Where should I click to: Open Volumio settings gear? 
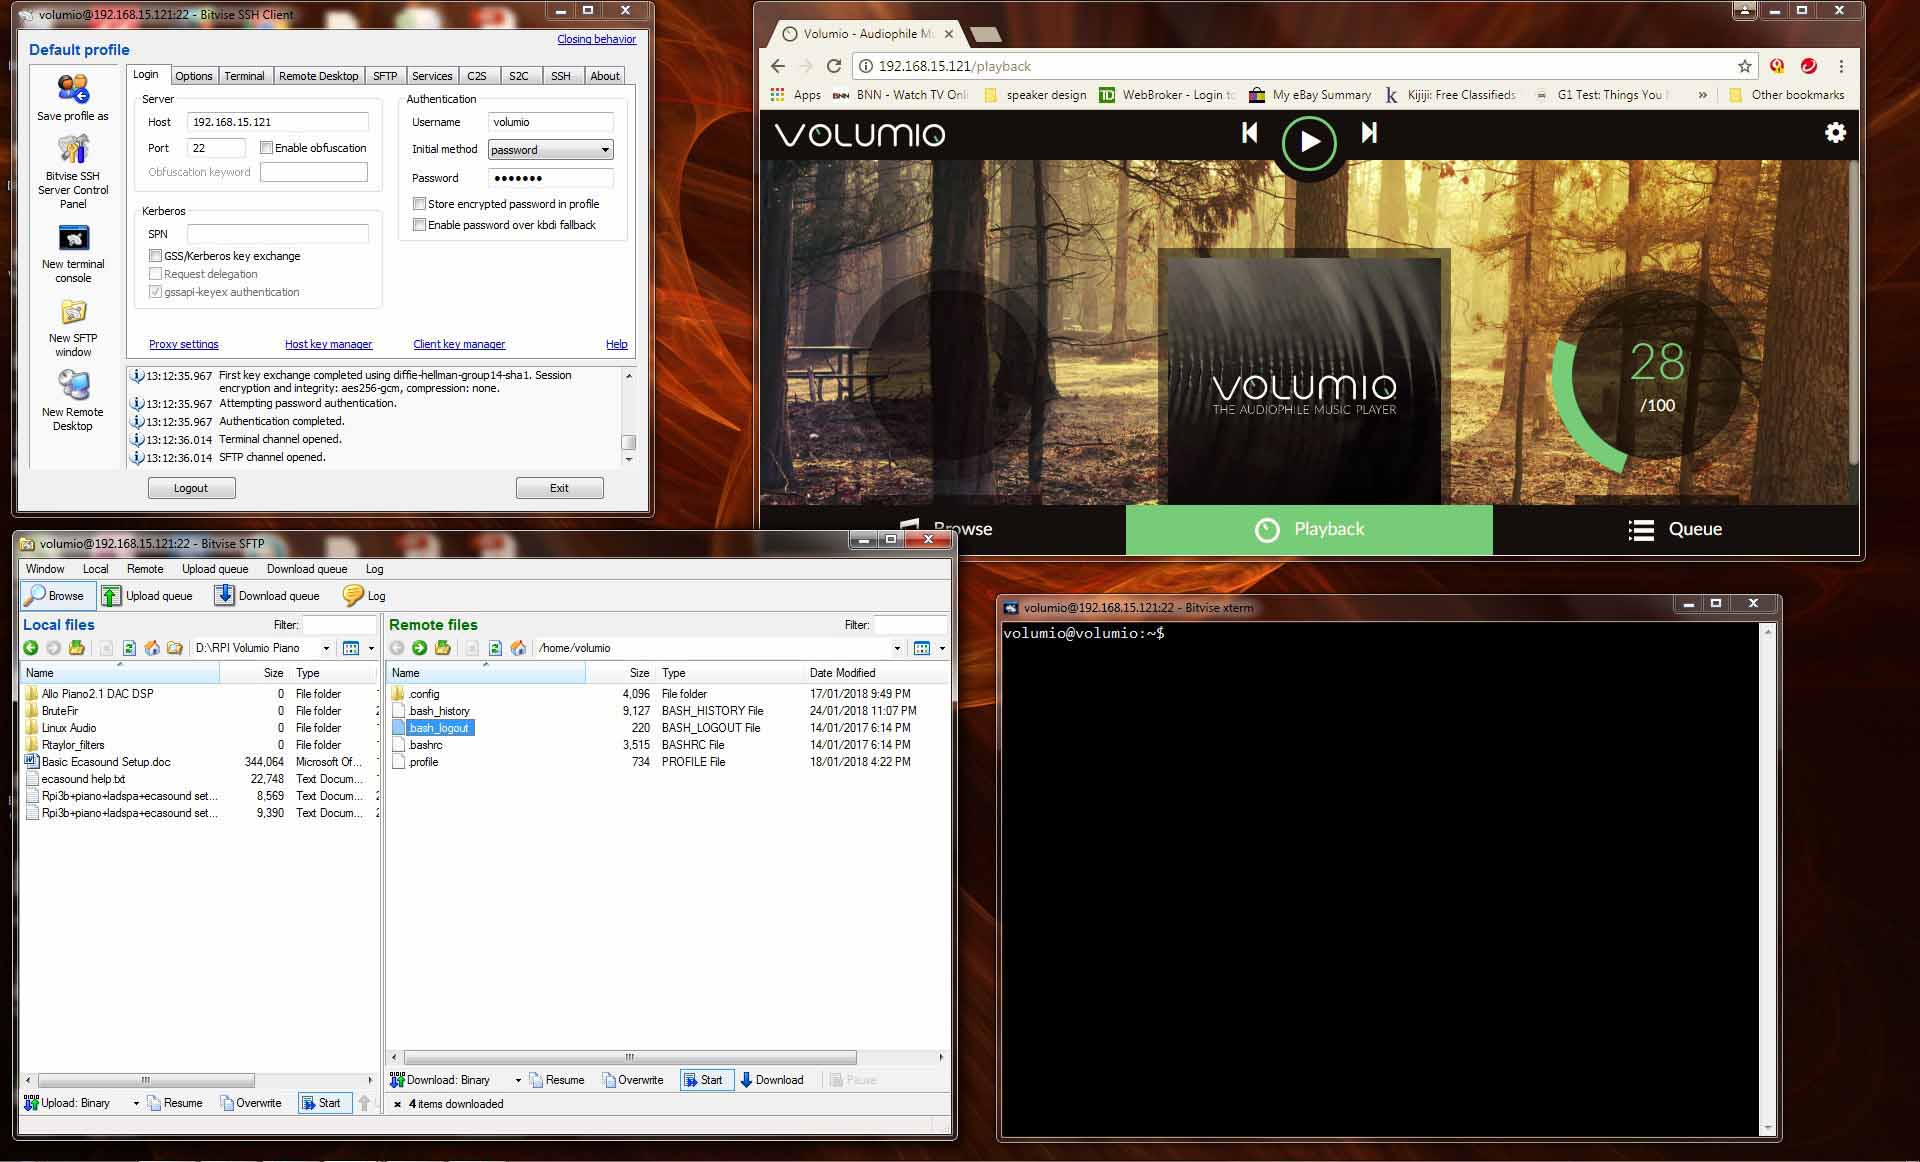click(1835, 132)
